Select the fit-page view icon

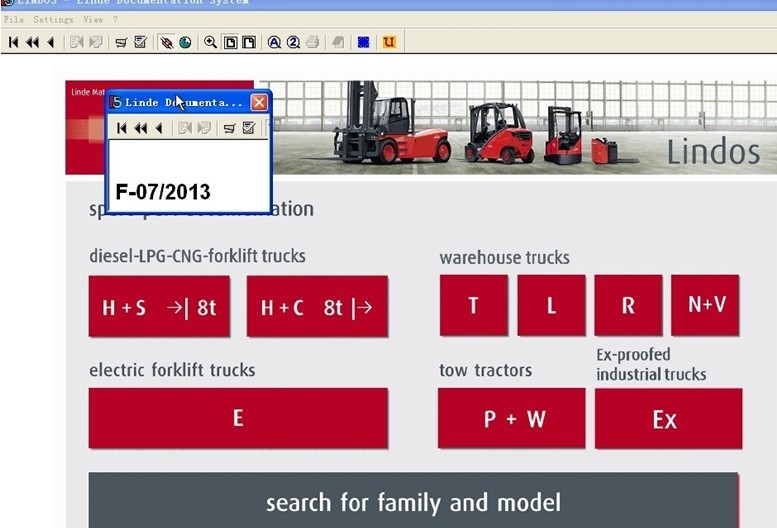tap(230, 43)
